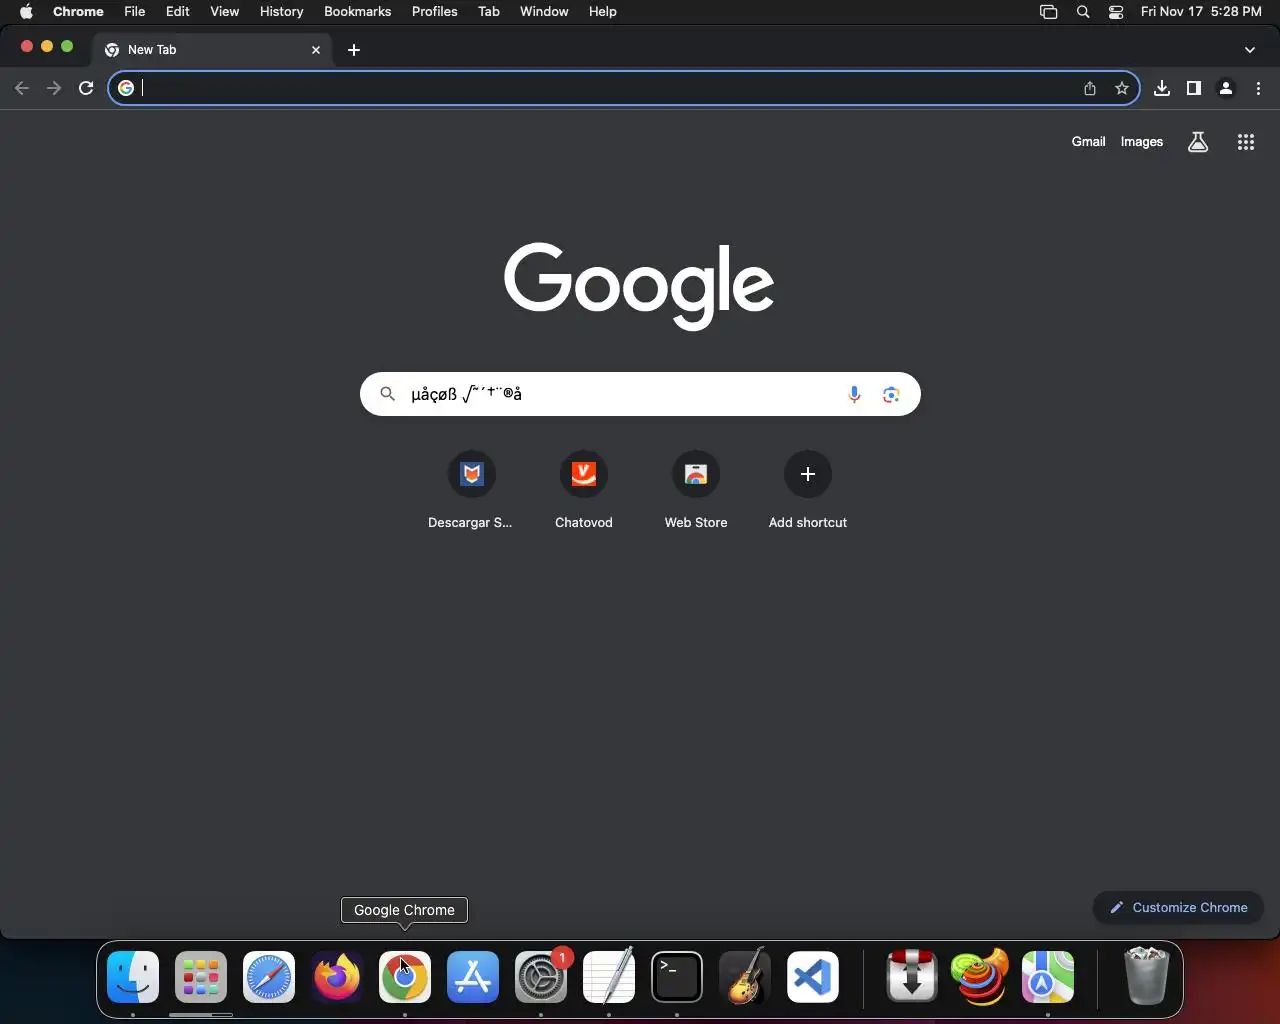Open Images link
This screenshot has width=1280, height=1024.
pos(1142,142)
